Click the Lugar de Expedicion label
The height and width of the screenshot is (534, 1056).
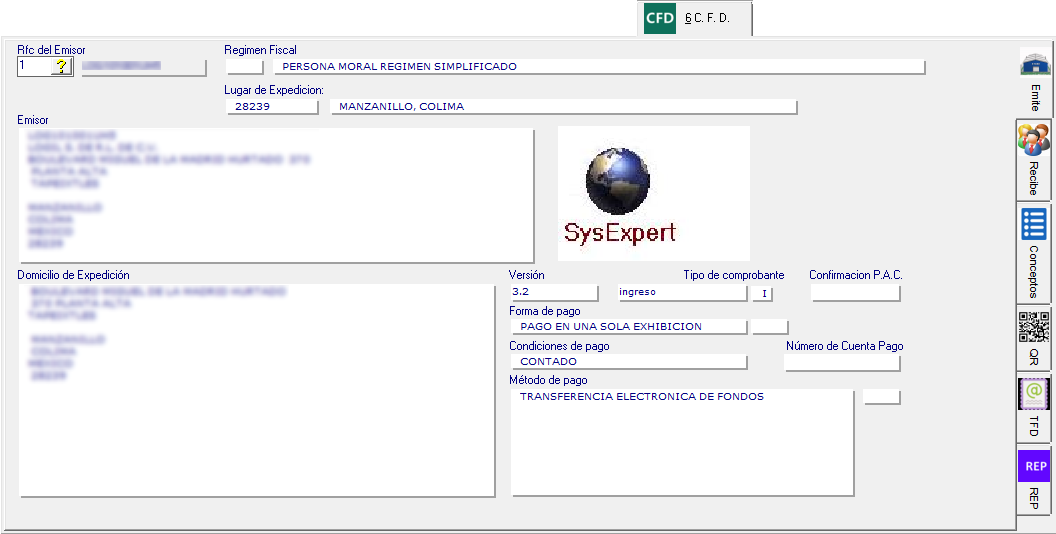click(x=274, y=90)
